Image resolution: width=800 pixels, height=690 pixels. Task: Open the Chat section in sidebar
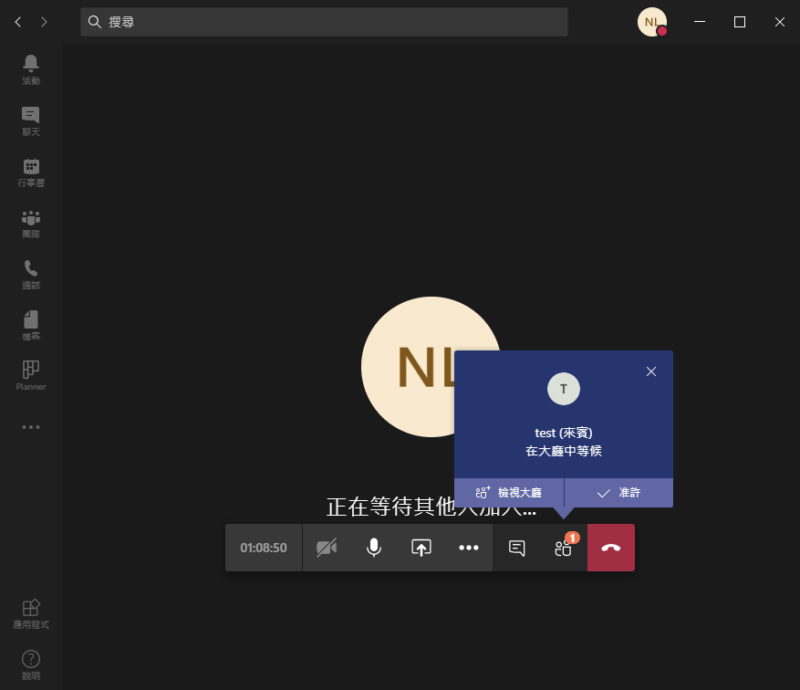[31, 119]
